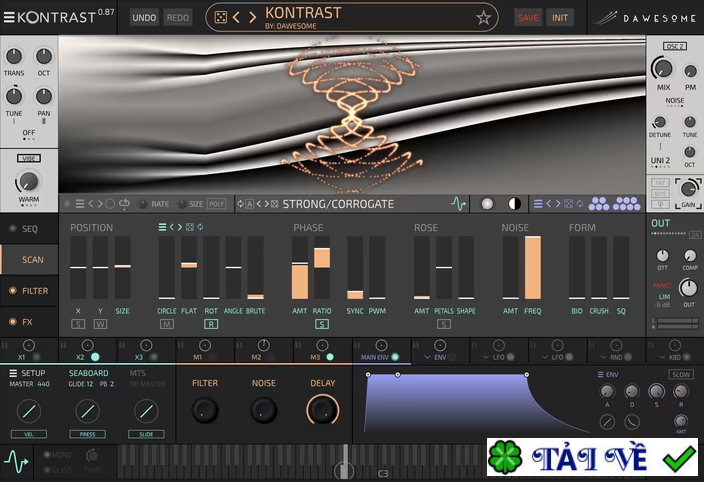
Task: Click the half black-white contrast circle icon
Action: [x=514, y=204]
